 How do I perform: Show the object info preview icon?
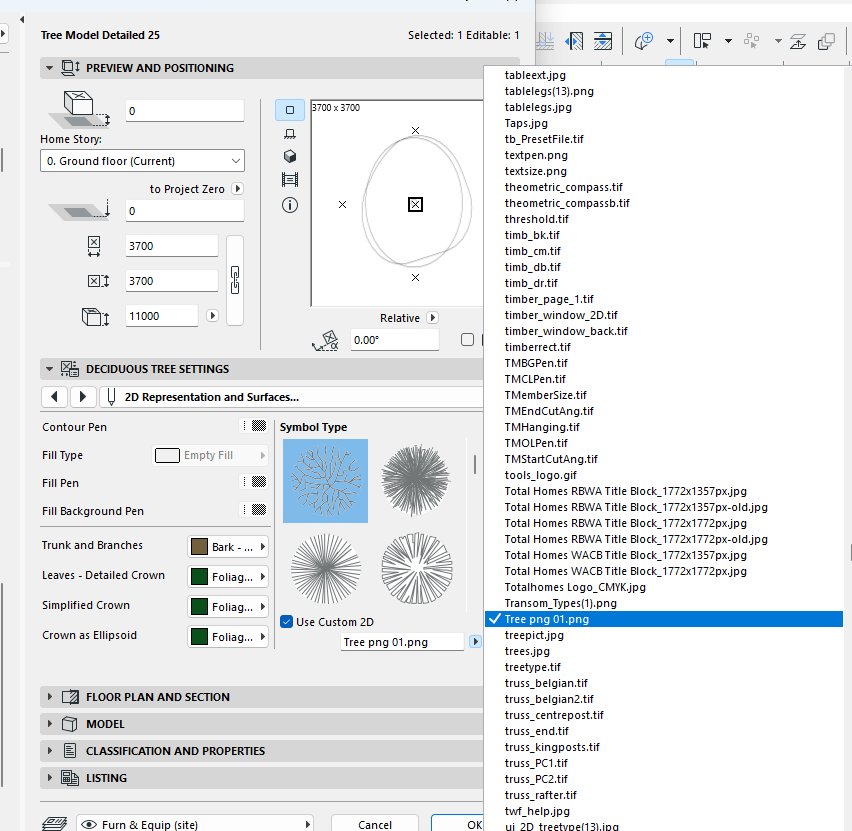pyautogui.click(x=290, y=205)
